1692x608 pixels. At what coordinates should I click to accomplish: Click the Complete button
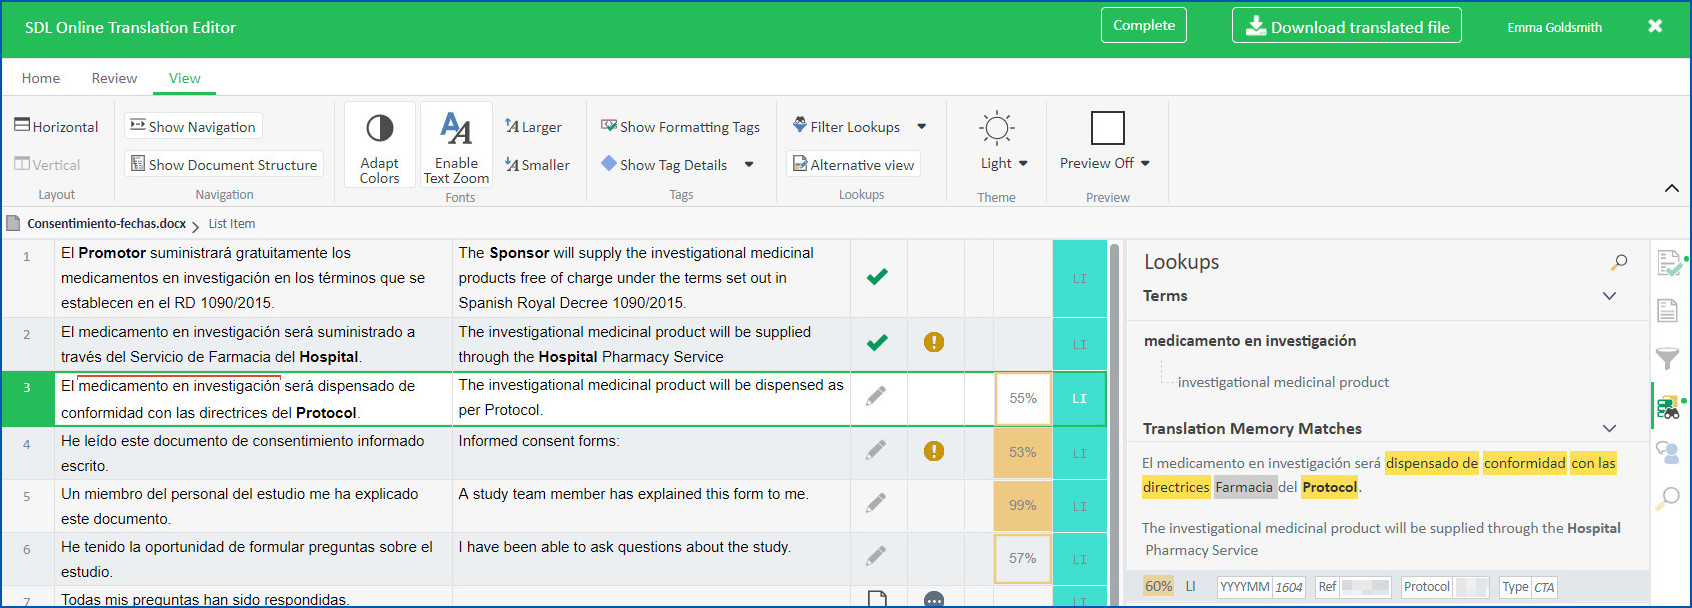(x=1143, y=26)
